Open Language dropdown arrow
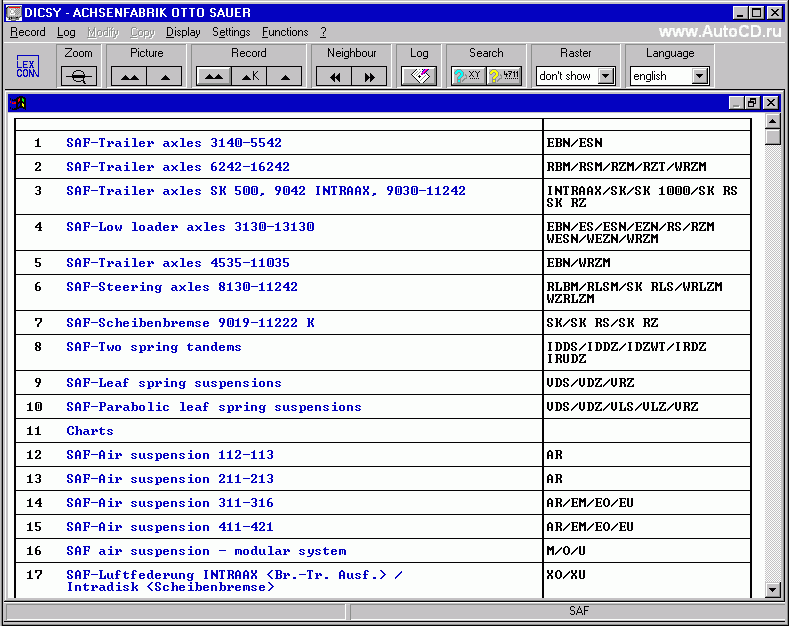The height and width of the screenshot is (626, 789). (699, 76)
